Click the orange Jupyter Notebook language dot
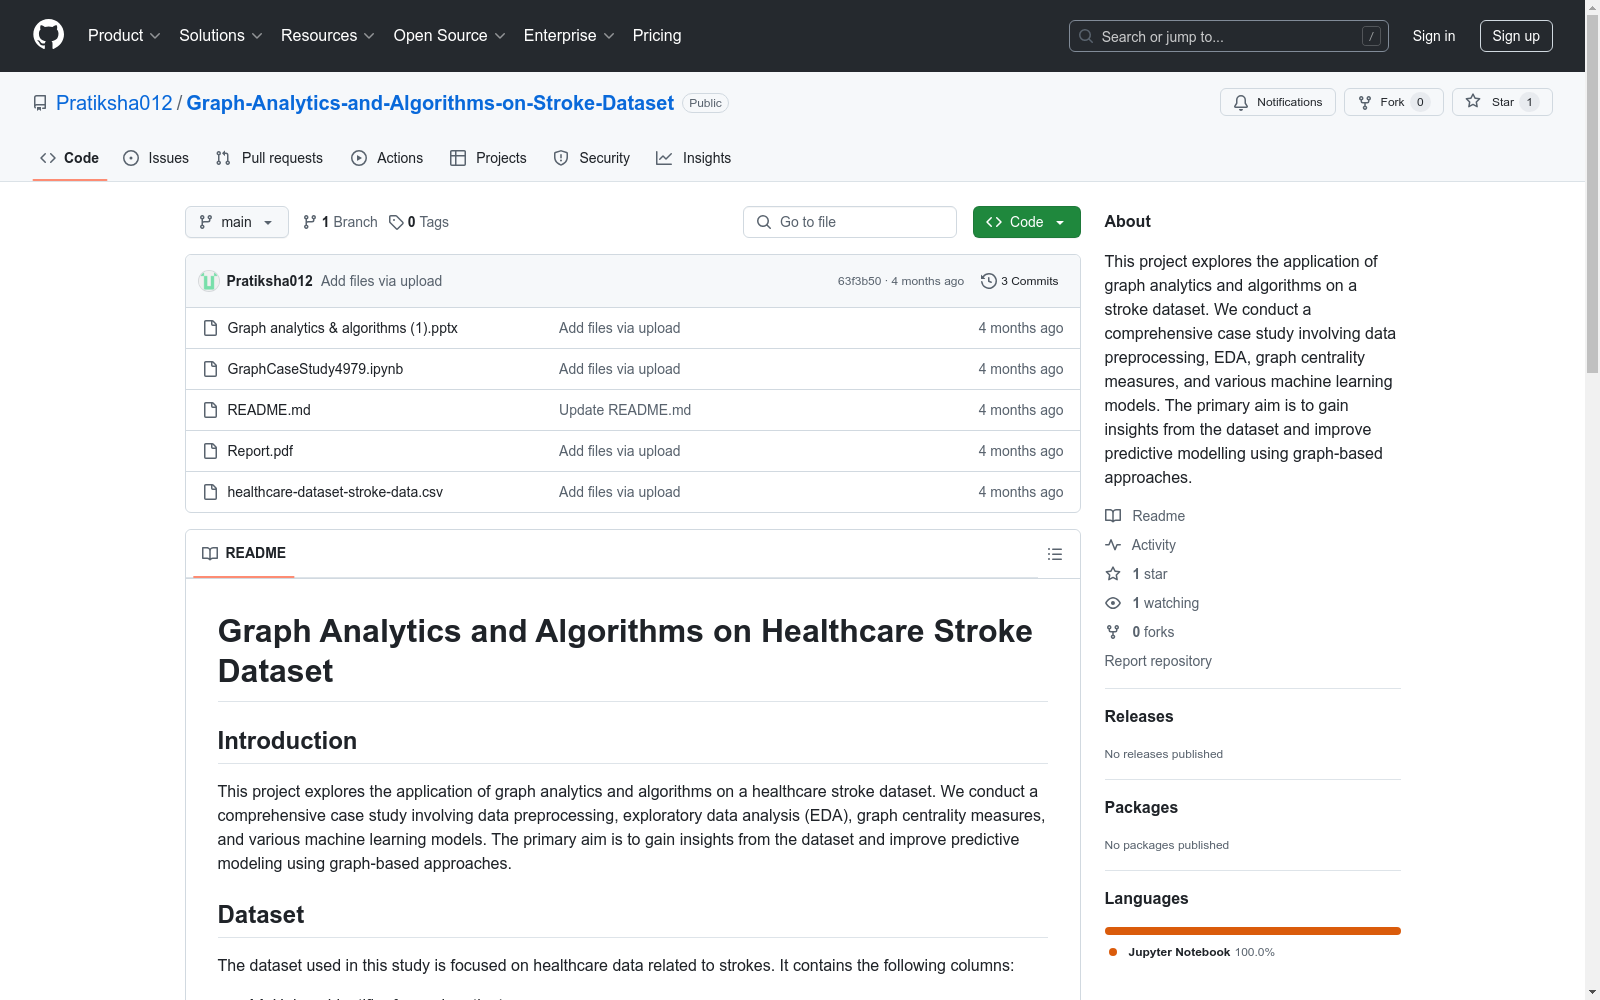 pyautogui.click(x=1113, y=952)
